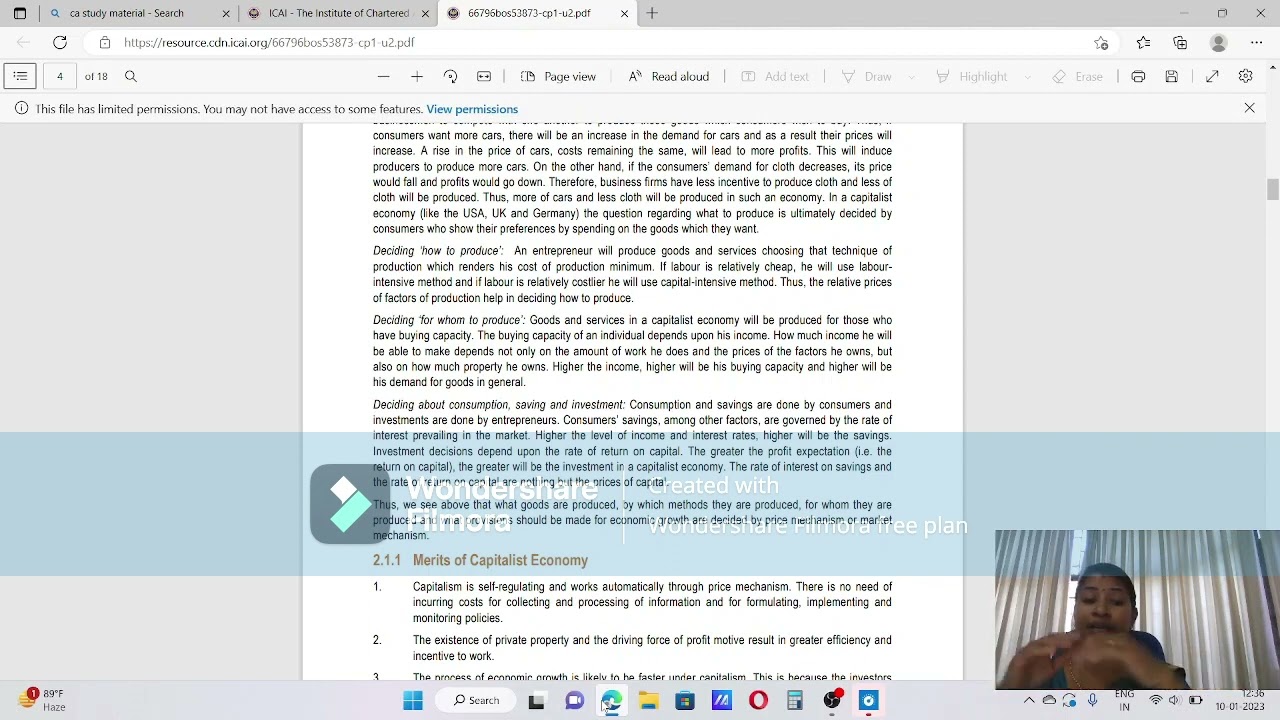Close the ICAI tab

point(425,13)
